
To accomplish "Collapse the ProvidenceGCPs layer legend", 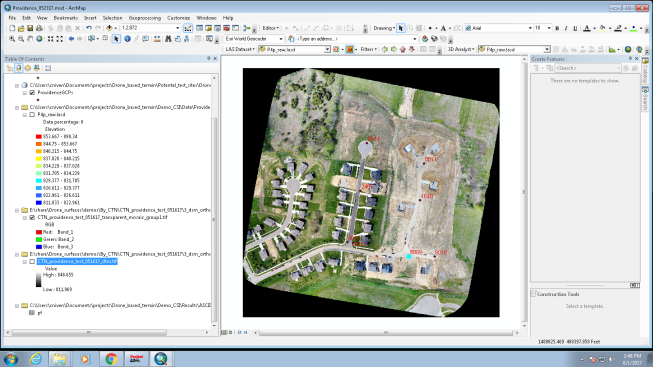I will tap(25, 92).
